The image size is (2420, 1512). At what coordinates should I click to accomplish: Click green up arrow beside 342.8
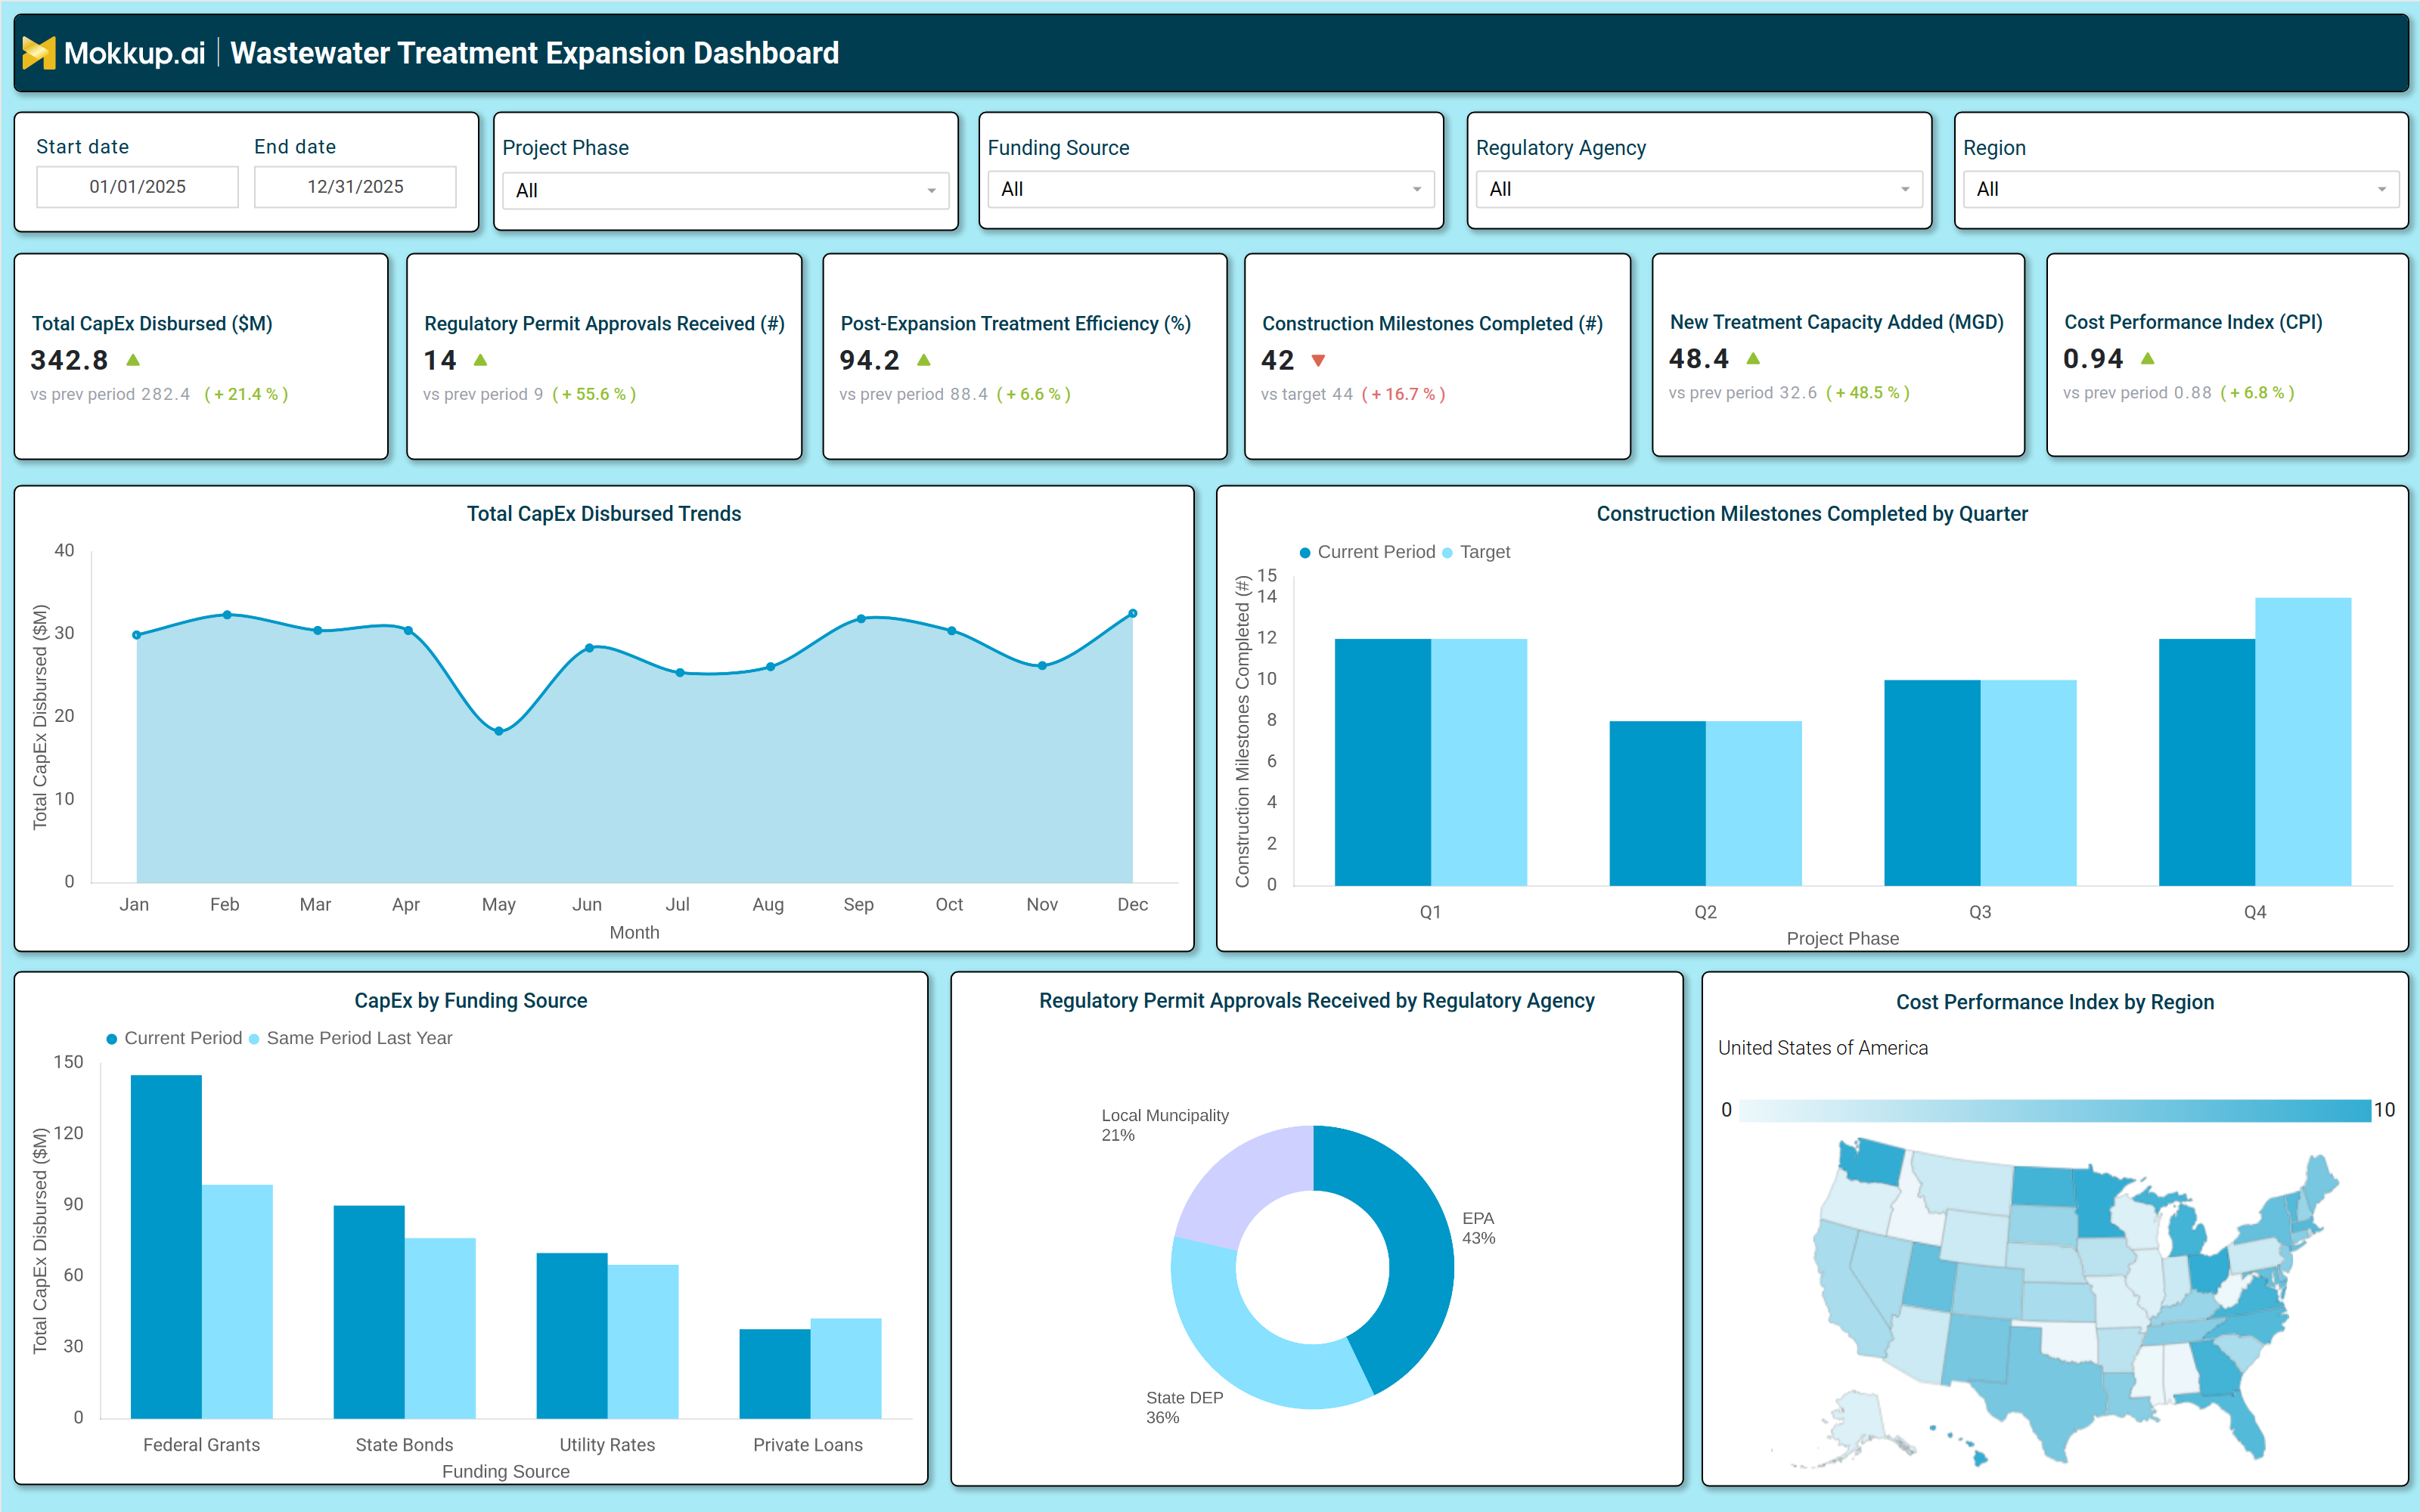tap(133, 360)
